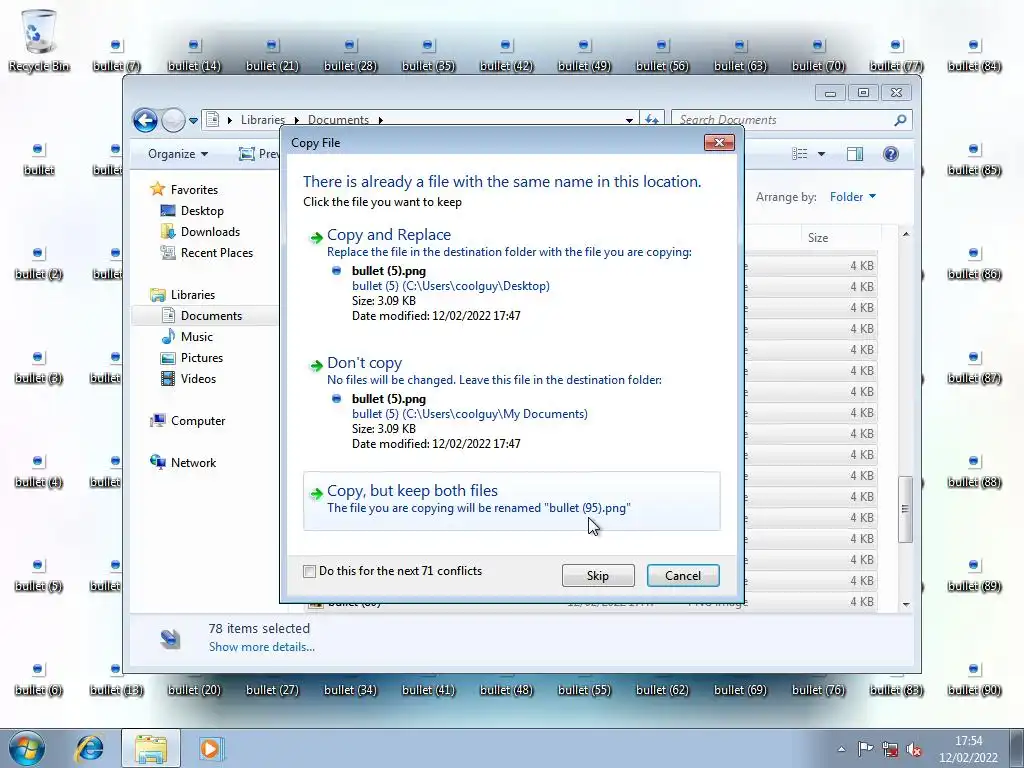Screen dimensions: 1024x768
Task: Select the bullet (35) desktop file
Action: [428, 55]
